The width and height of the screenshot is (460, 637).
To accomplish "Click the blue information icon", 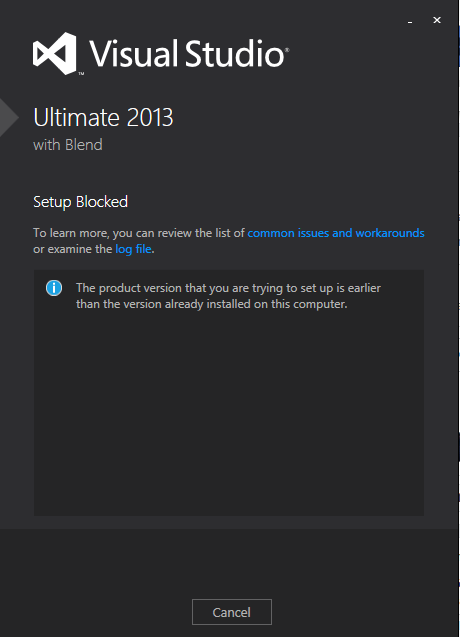I will click(x=54, y=288).
